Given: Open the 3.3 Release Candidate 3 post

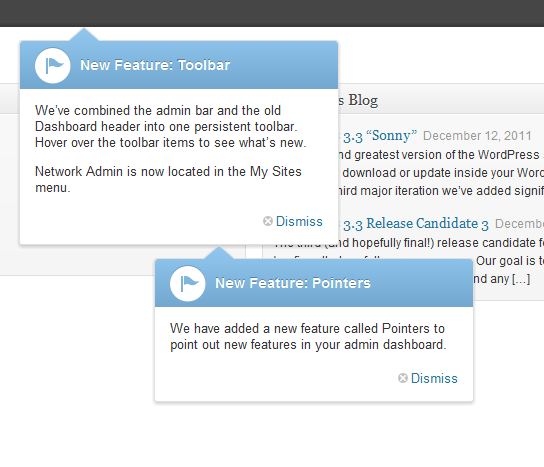Looking at the screenshot, I should pos(416,224).
